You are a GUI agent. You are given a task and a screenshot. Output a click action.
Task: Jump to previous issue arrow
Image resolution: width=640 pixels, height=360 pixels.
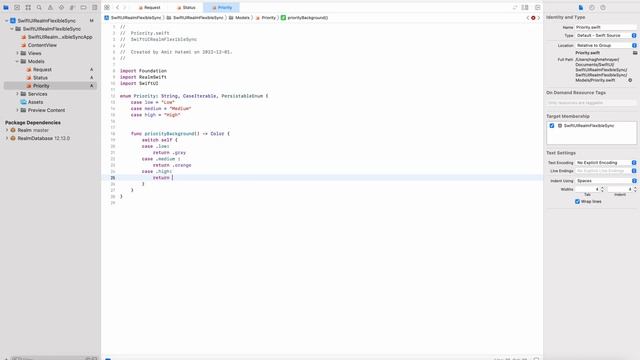click(528, 18)
